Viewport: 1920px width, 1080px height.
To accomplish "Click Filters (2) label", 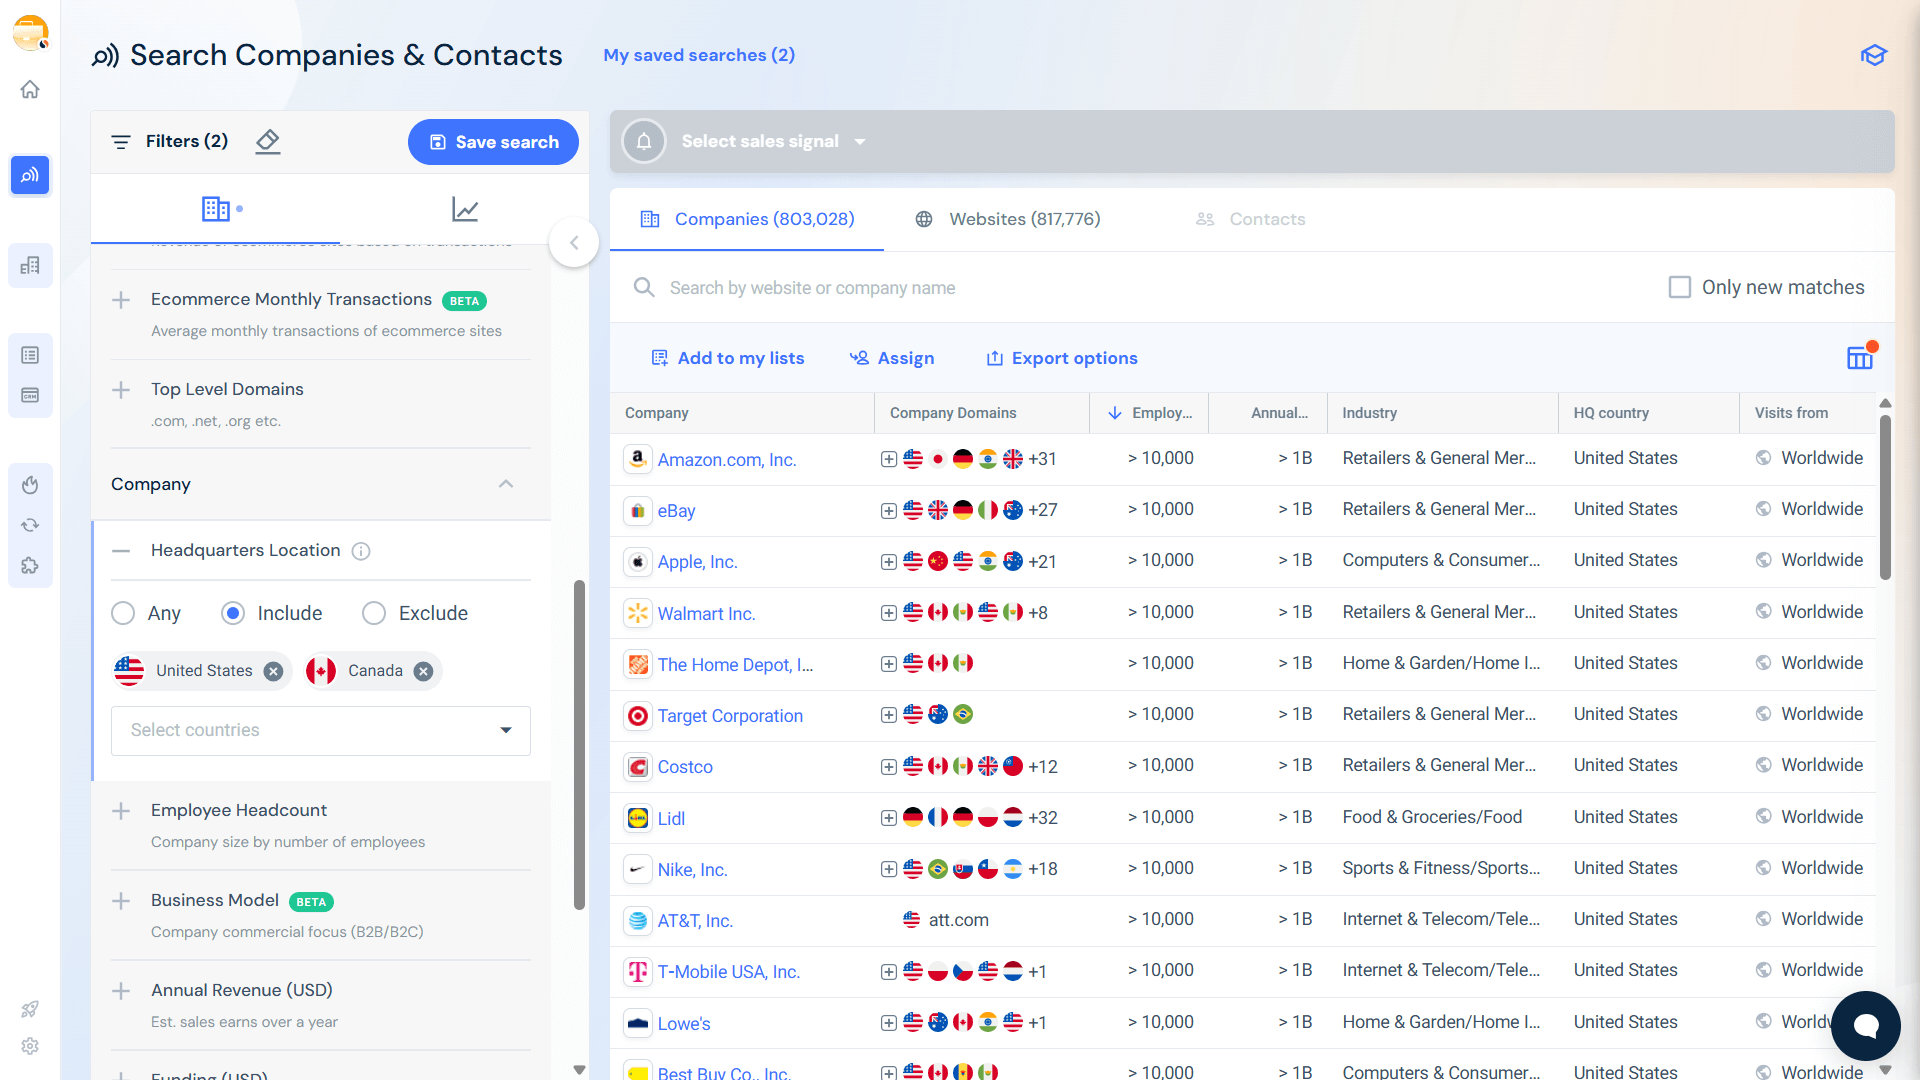I will pos(187,141).
